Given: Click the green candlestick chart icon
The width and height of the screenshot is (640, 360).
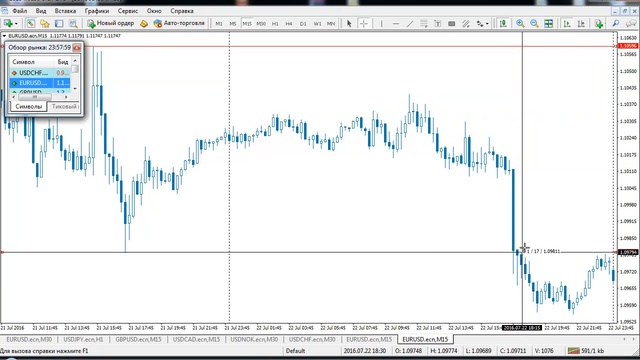Looking at the screenshot, I should coord(503,24).
